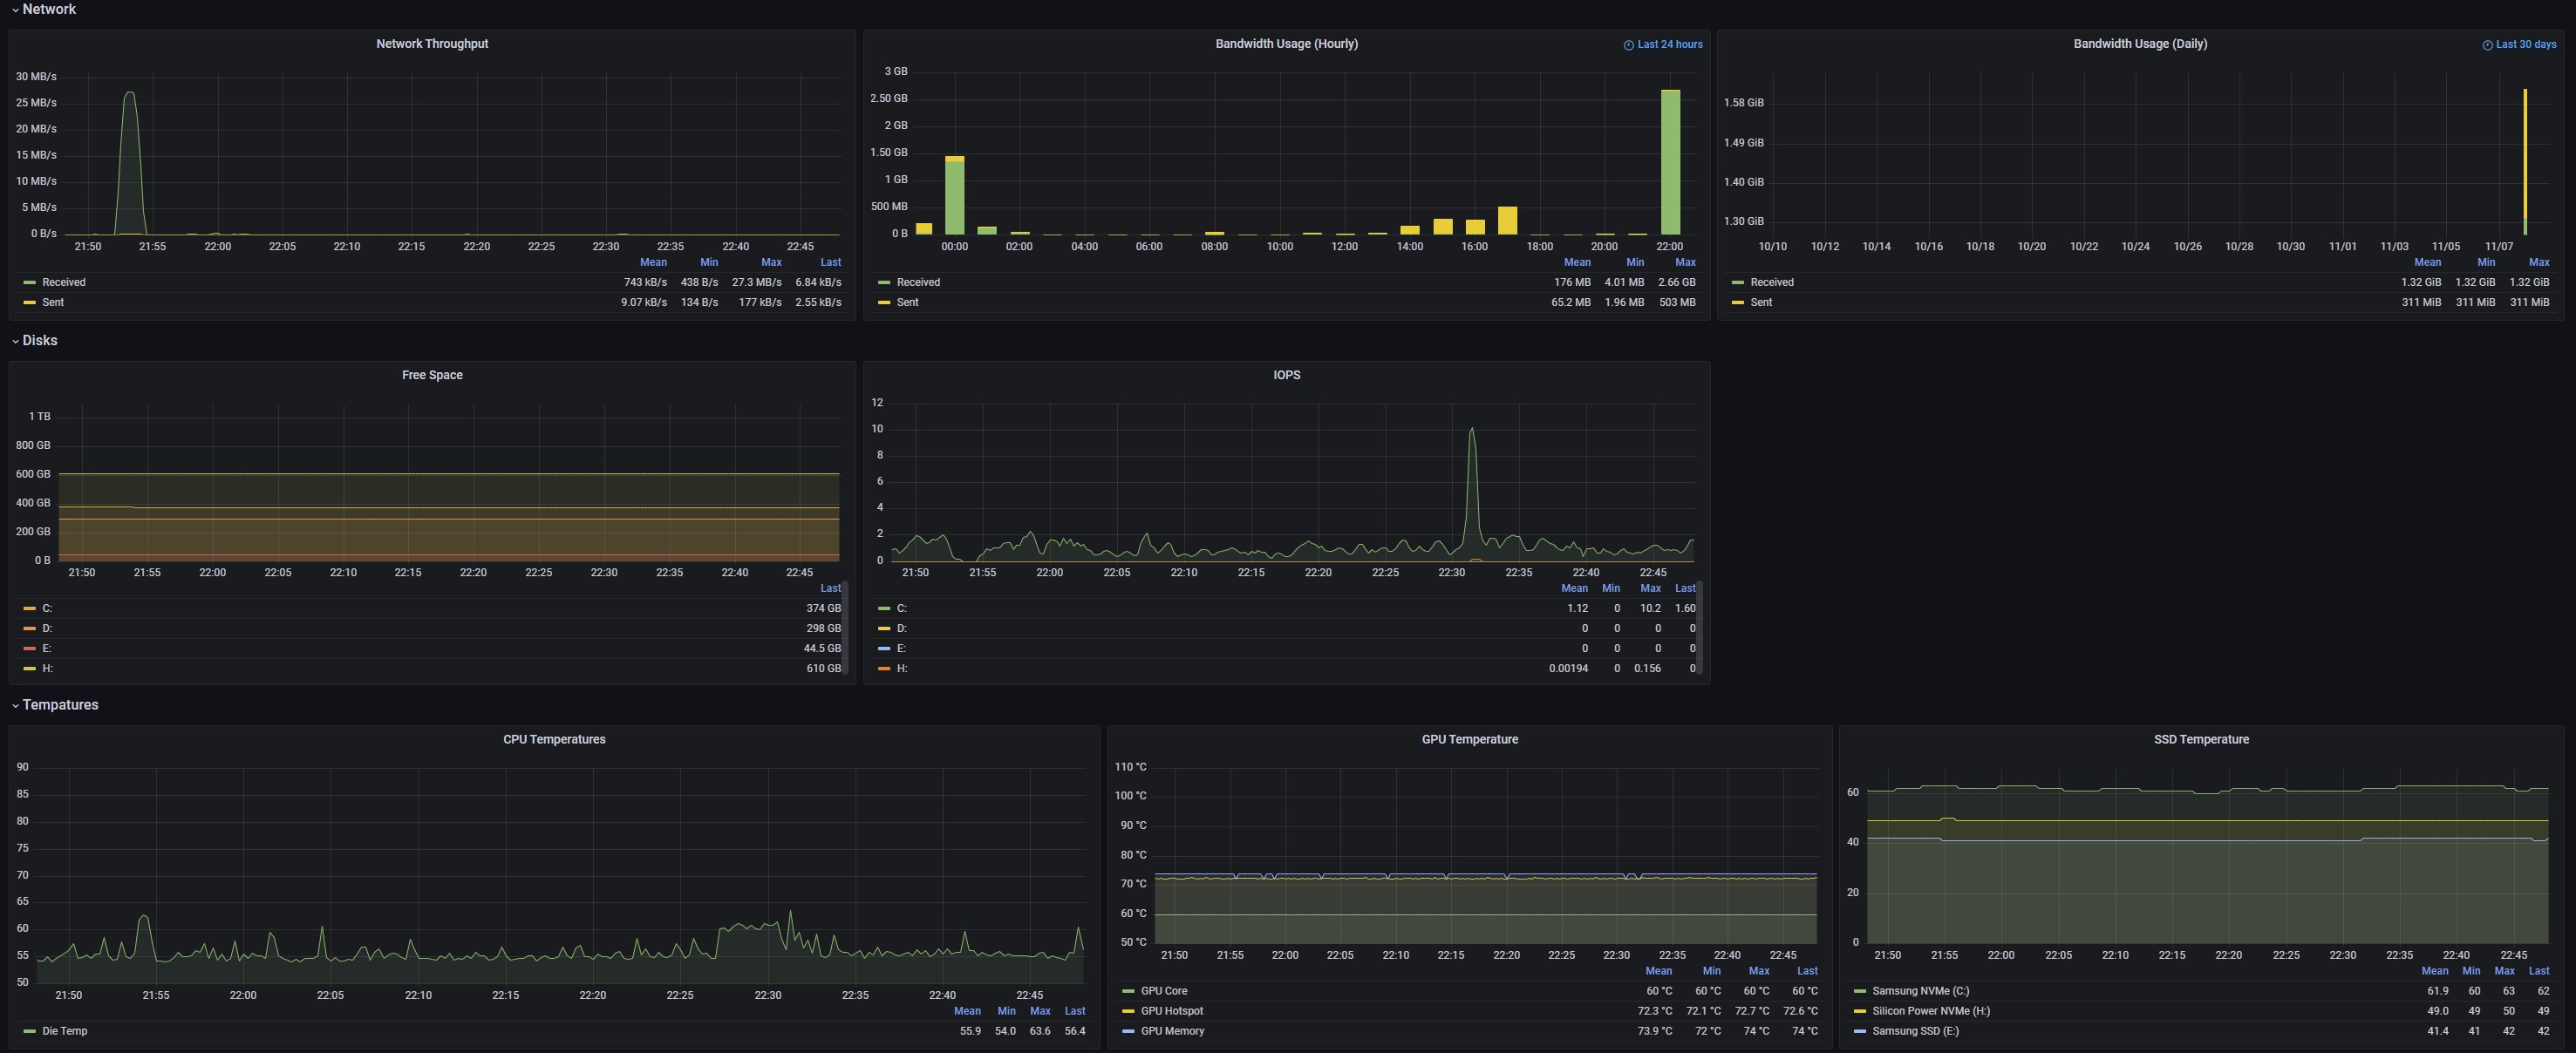Click the Free Space legend scrollbar
Image resolution: width=2576 pixels, height=1053 pixels.
tap(845, 628)
